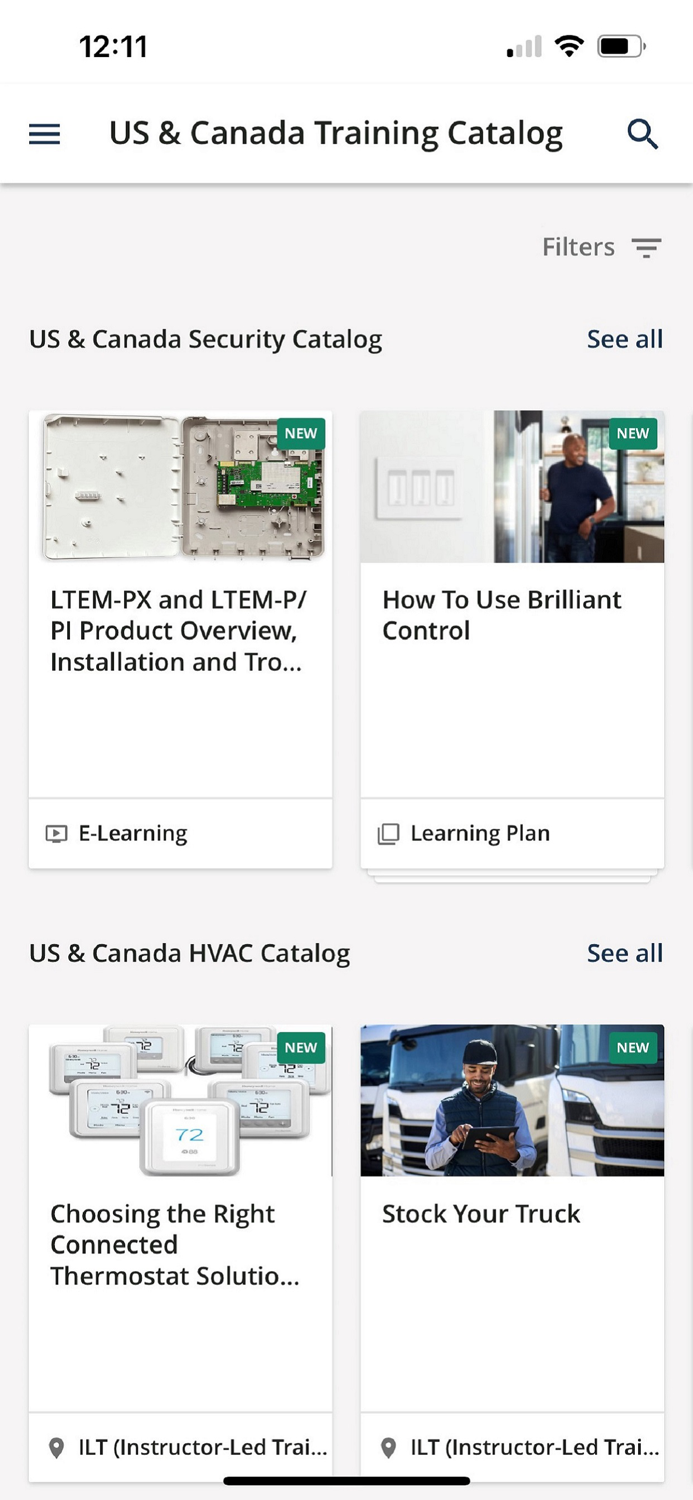693x1500 pixels.
Task: Open How To Use Brilliant Control title
Action: click(502, 615)
